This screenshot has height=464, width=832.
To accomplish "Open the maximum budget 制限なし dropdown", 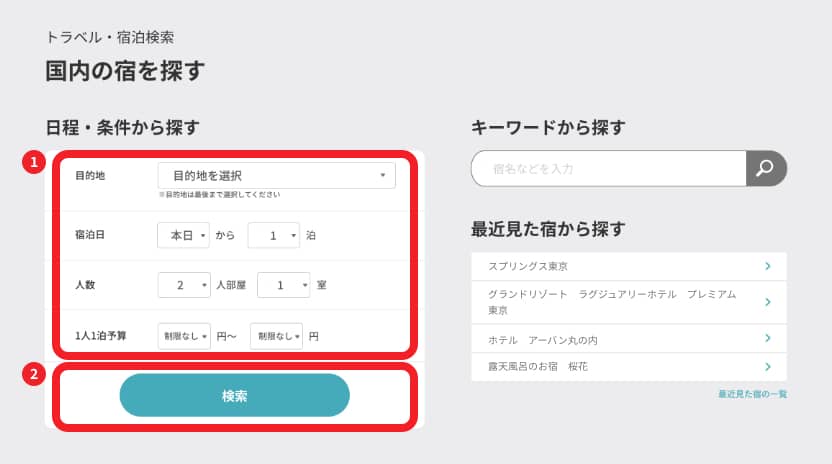I will [x=276, y=336].
